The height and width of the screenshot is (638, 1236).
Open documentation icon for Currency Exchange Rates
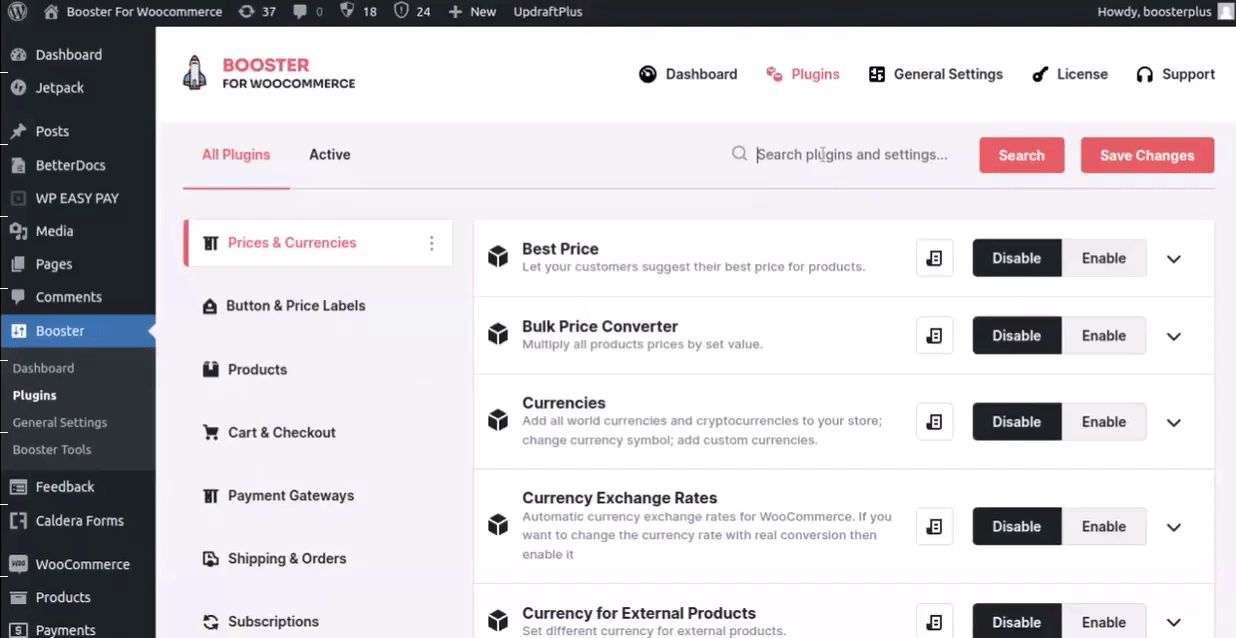click(x=935, y=526)
